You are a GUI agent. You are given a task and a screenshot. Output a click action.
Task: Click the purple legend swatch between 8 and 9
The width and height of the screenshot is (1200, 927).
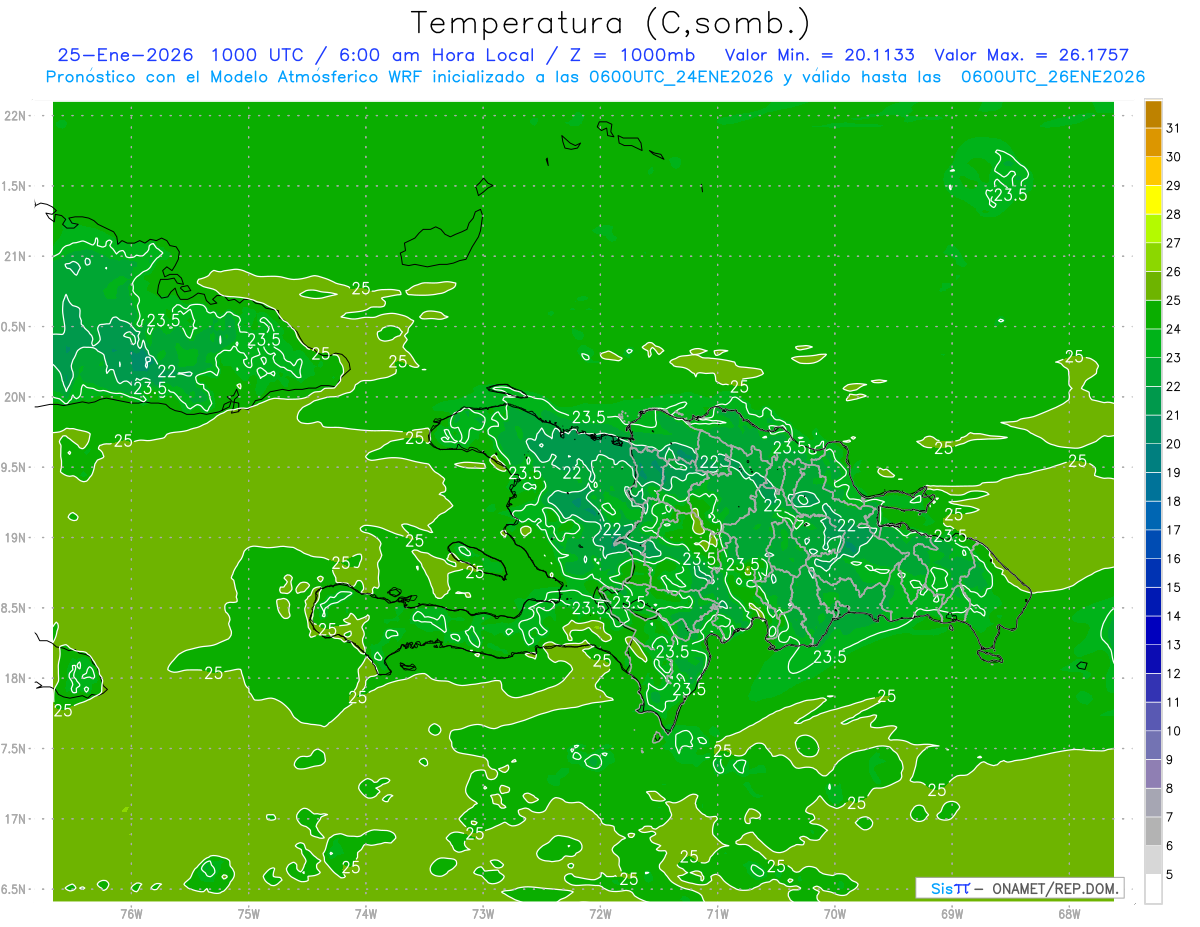[x=1153, y=774]
